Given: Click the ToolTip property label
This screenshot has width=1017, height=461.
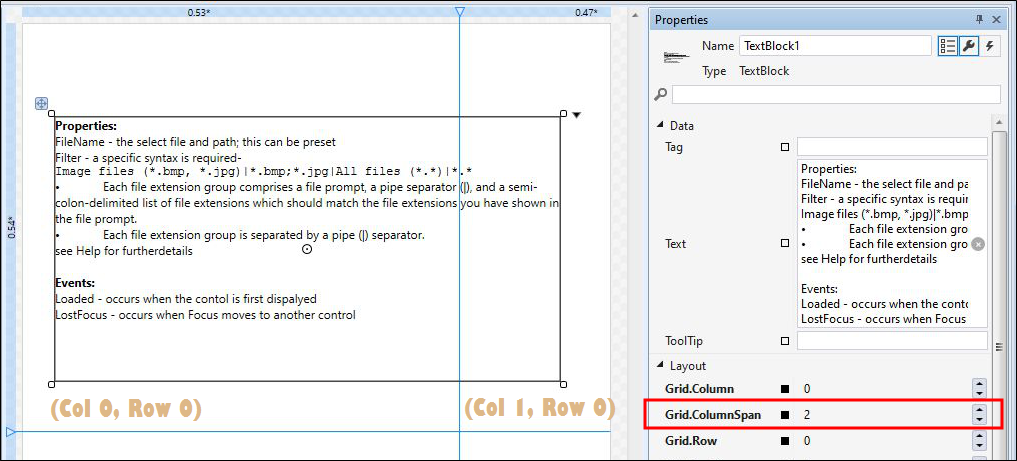Looking at the screenshot, I should click(684, 341).
